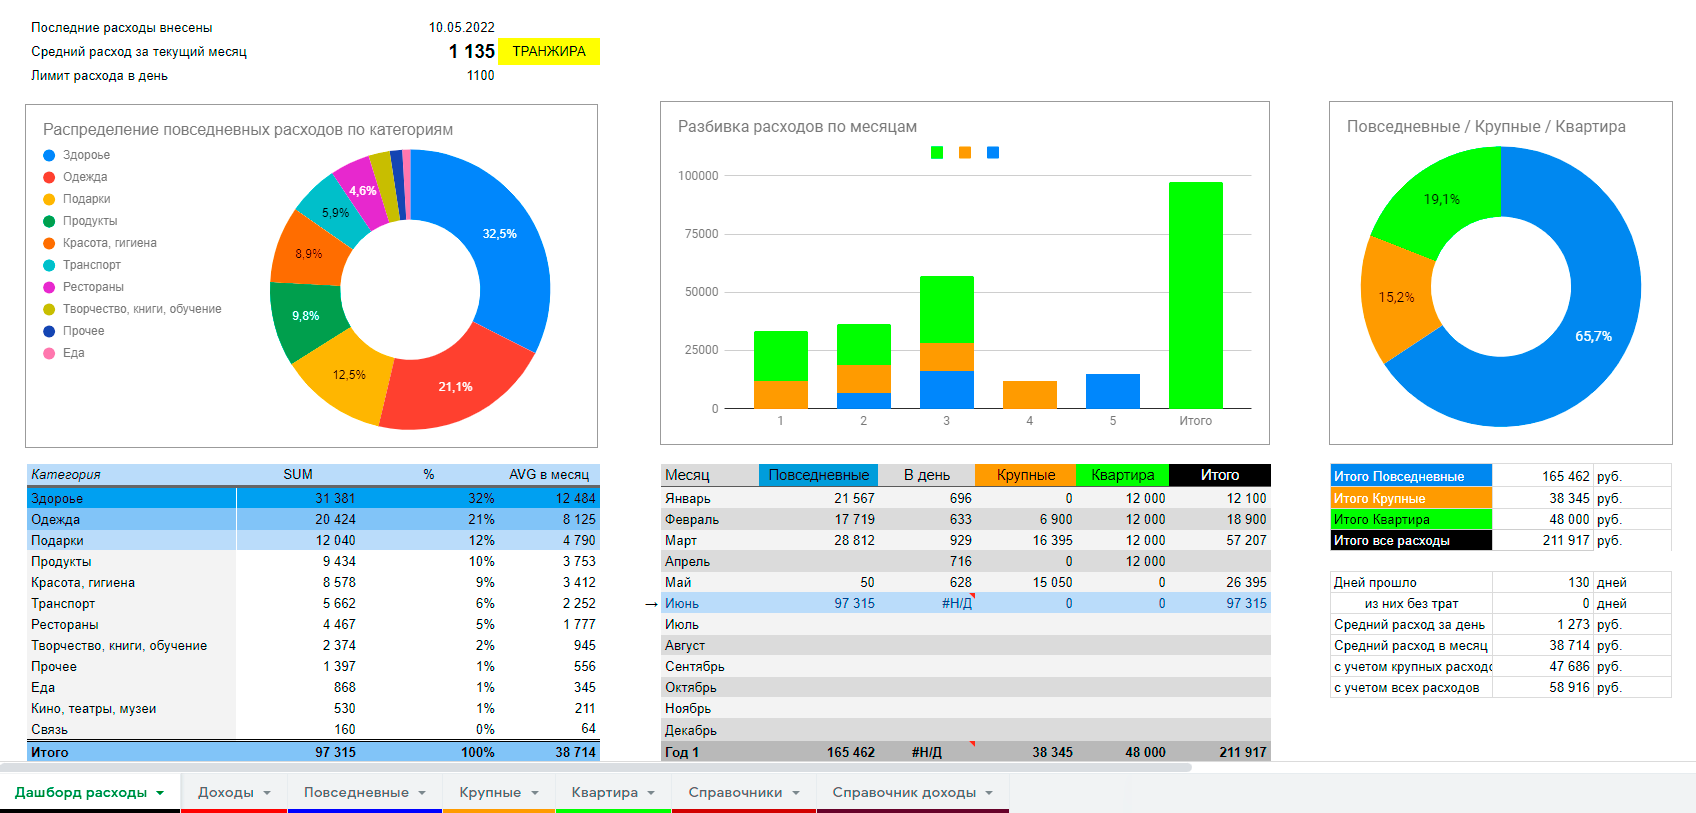
Task: Select the Кино, театры, музеи cell
Action: [131, 708]
